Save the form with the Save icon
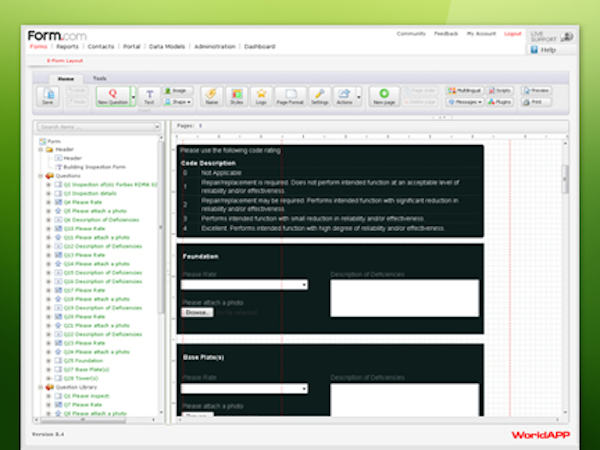 point(48,96)
